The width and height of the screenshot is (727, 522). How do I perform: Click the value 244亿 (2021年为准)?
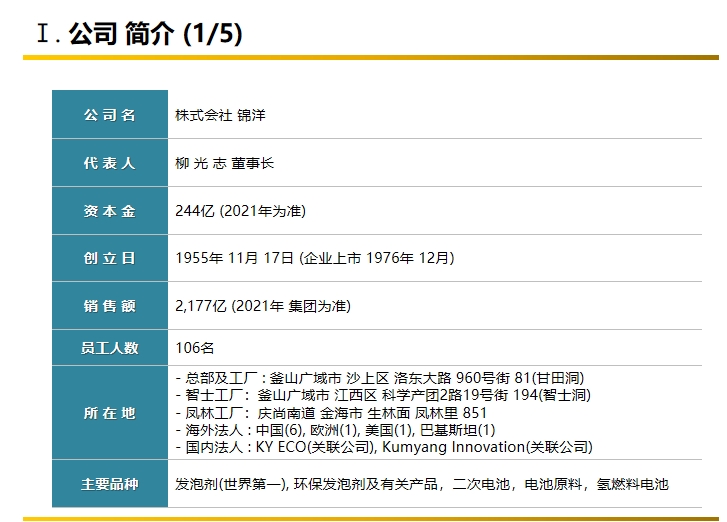click(240, 211)
